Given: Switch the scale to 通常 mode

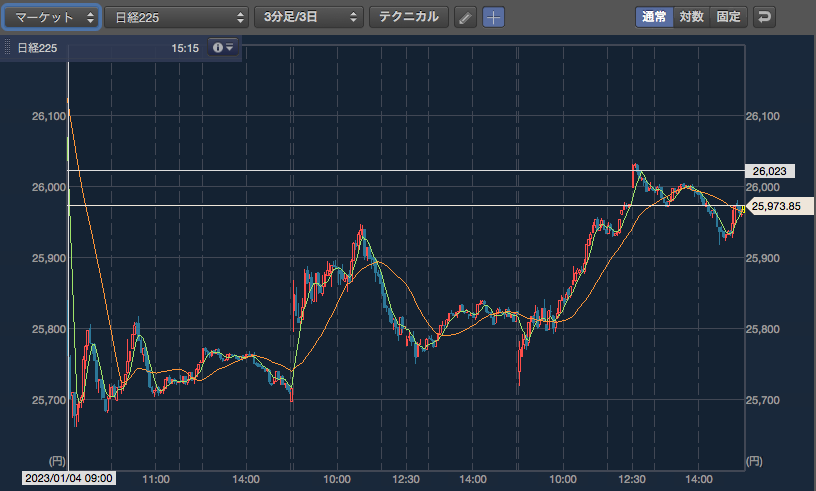Looking at the screenshot, I should pyautogui.click(x=654, y=17).
